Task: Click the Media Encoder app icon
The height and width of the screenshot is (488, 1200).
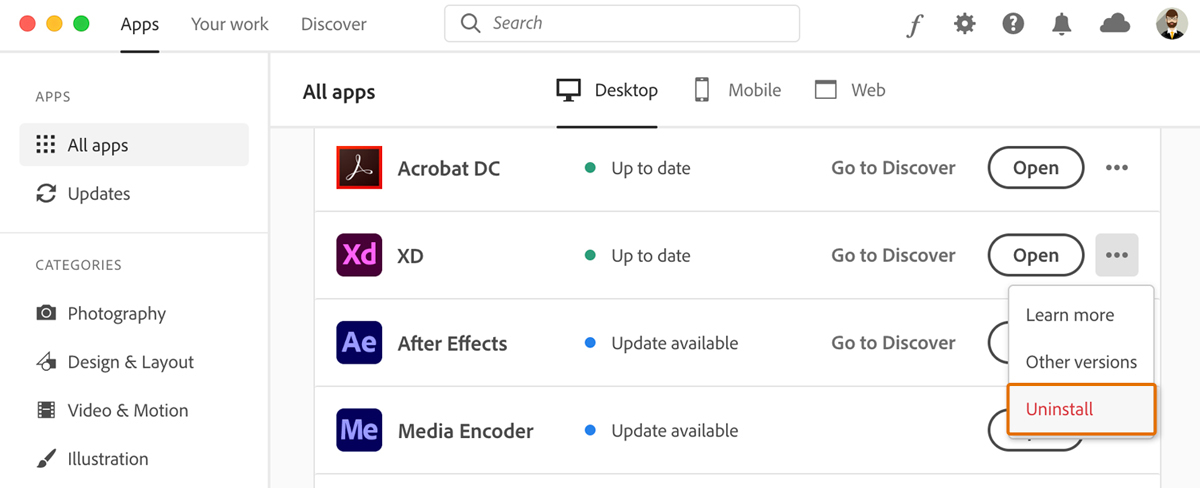Action: 359,431
